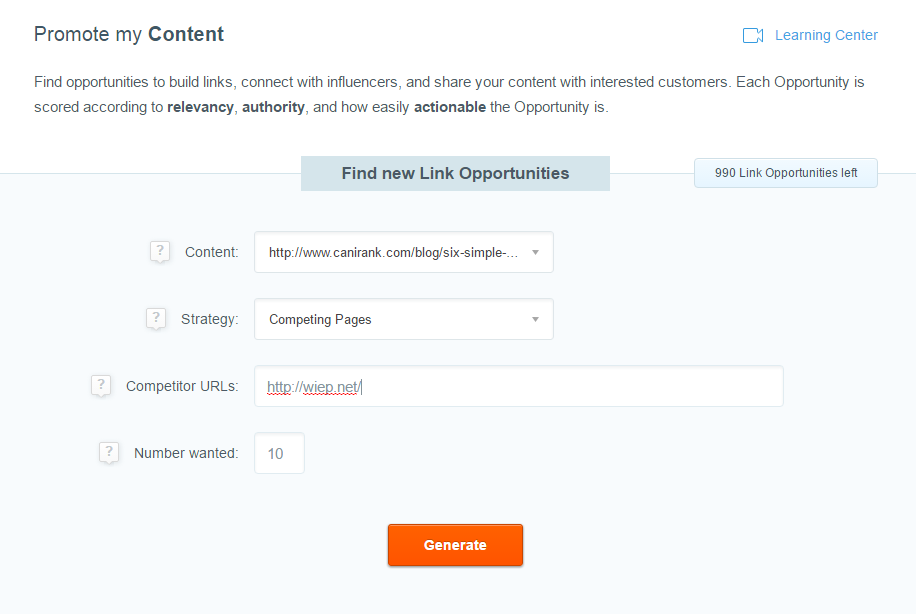The width and height of the screenshot is (916, 614).
Task: Open the Content URL dropdown
Action: tap(403, 252)
